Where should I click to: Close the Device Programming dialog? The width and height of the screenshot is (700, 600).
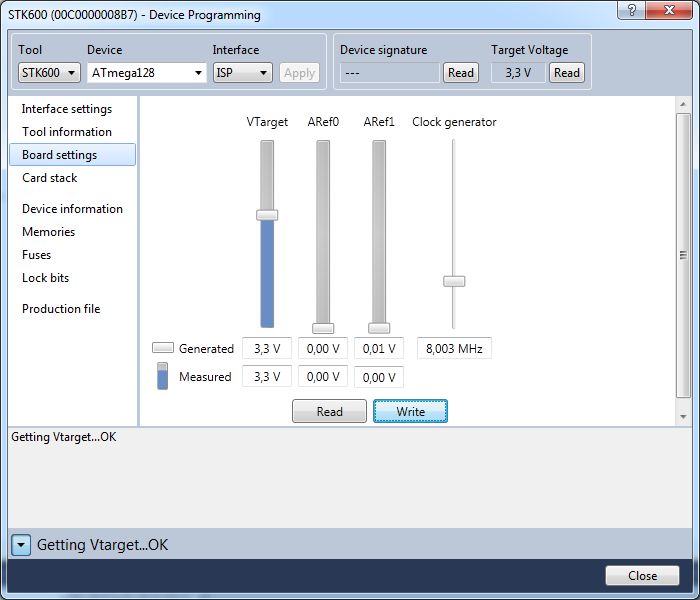(642, 575)
